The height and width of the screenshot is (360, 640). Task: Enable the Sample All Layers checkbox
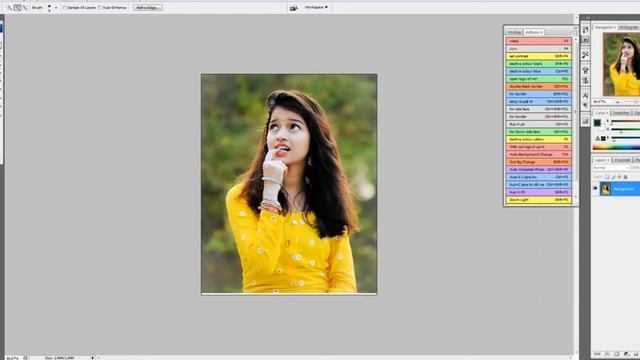pos(64,7)
